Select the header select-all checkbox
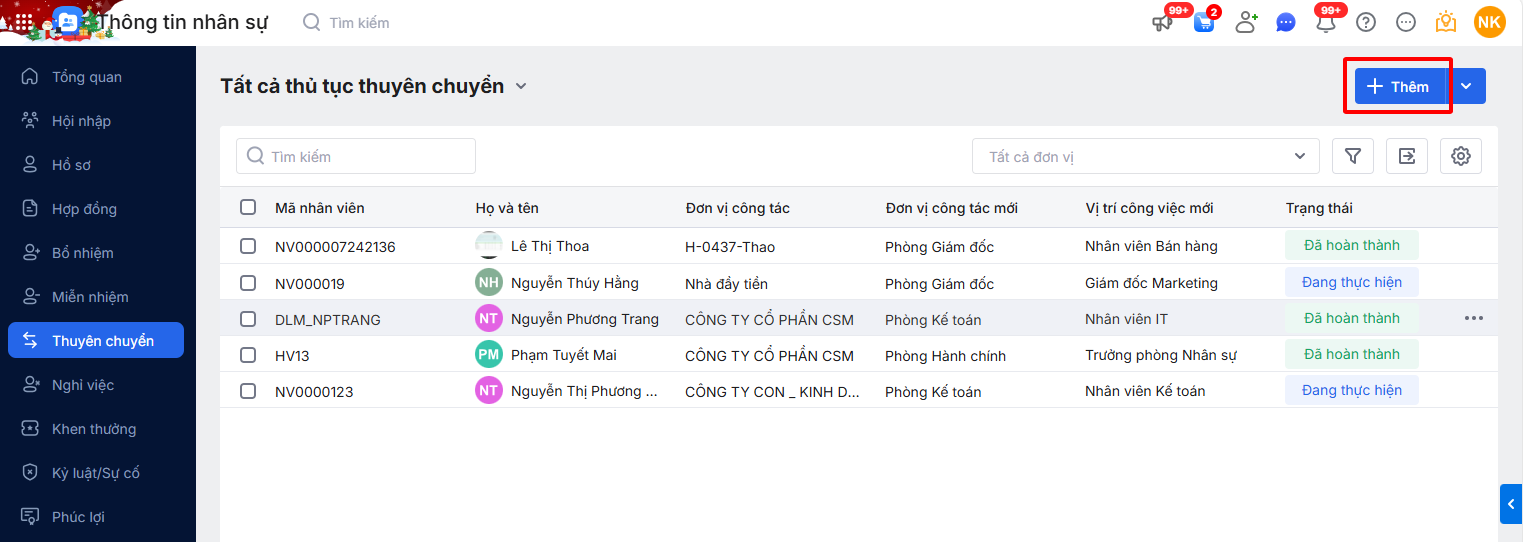1523x542 pixels. tap(248, 208)
